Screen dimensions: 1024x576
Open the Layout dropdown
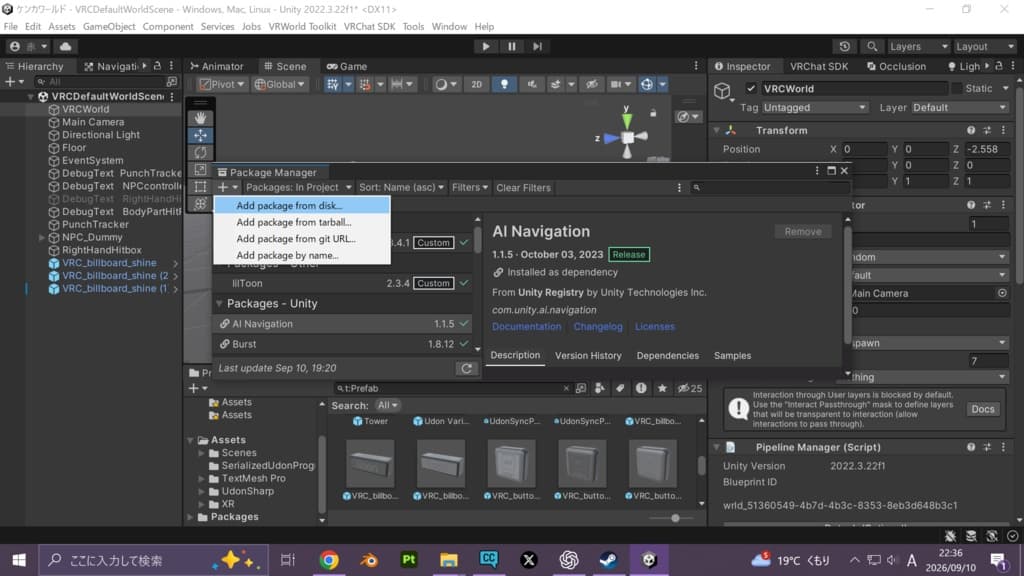984,46
